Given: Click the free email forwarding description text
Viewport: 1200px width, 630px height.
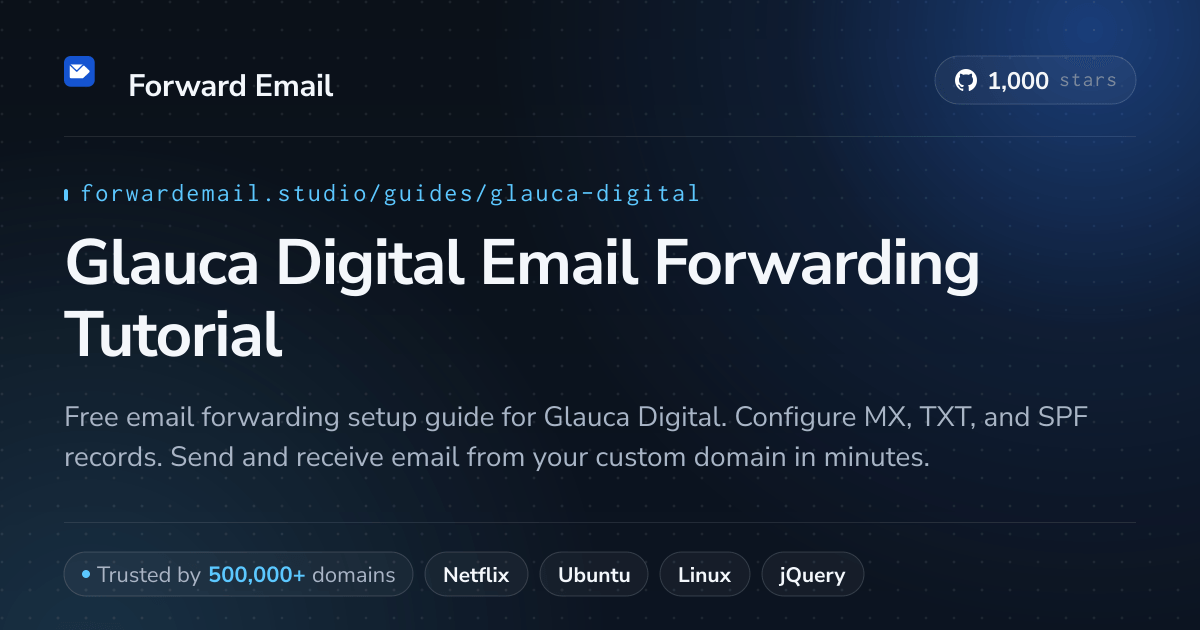Looking at the screenshot, I should tap(576, 437).
